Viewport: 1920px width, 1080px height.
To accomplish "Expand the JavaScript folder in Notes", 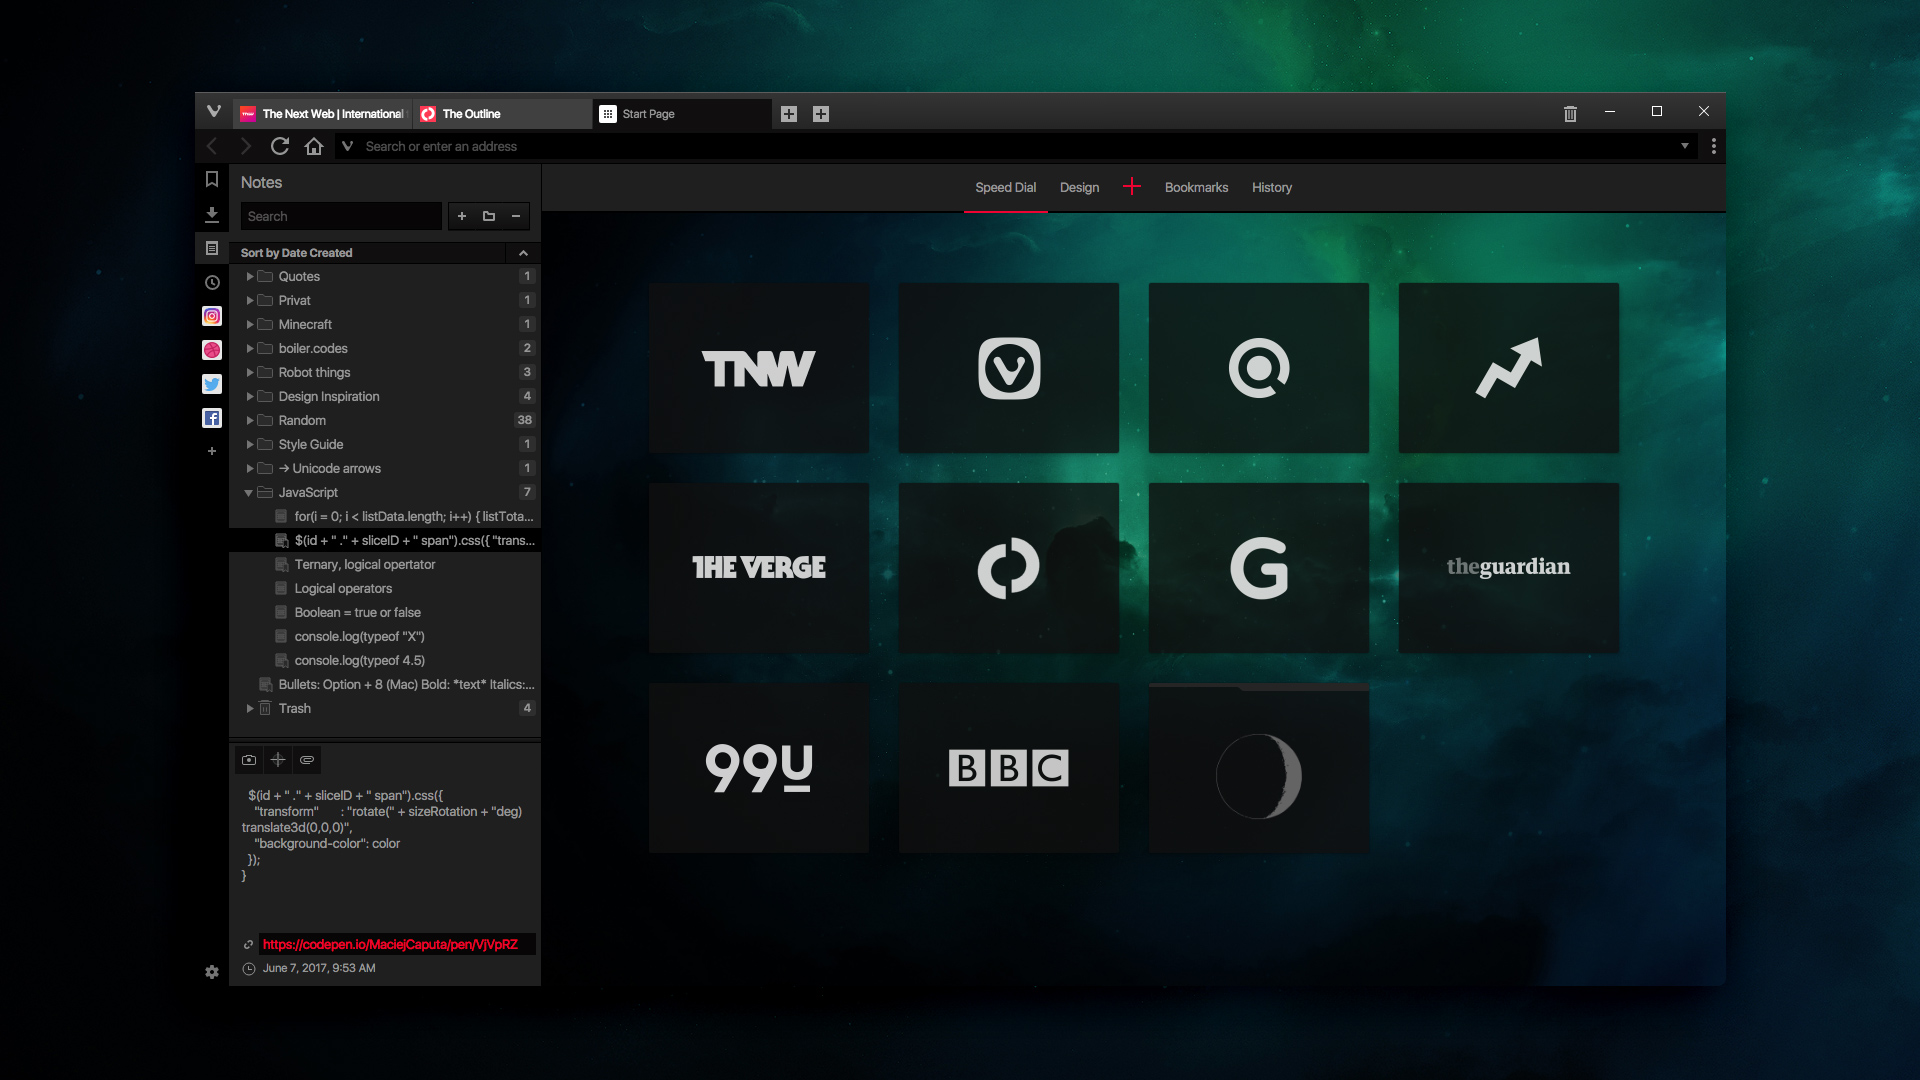I will point(249,492).
